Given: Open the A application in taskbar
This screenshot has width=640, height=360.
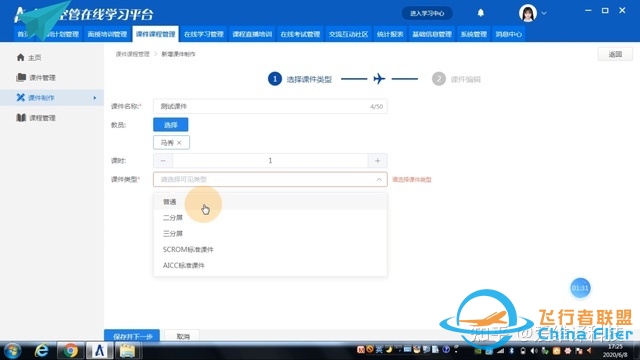Looking at the screenshot, I should [99, 351].
